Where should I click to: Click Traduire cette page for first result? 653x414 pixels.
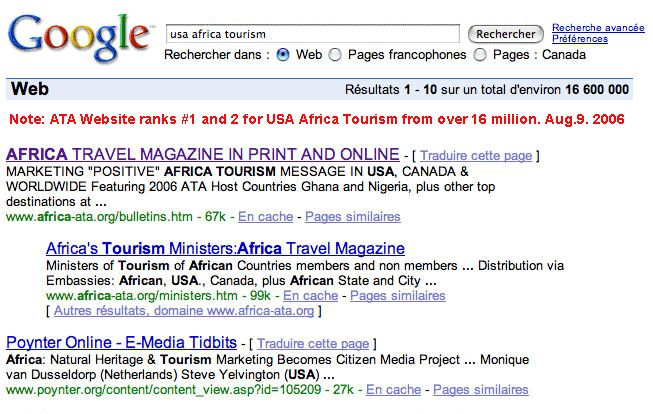477,156
